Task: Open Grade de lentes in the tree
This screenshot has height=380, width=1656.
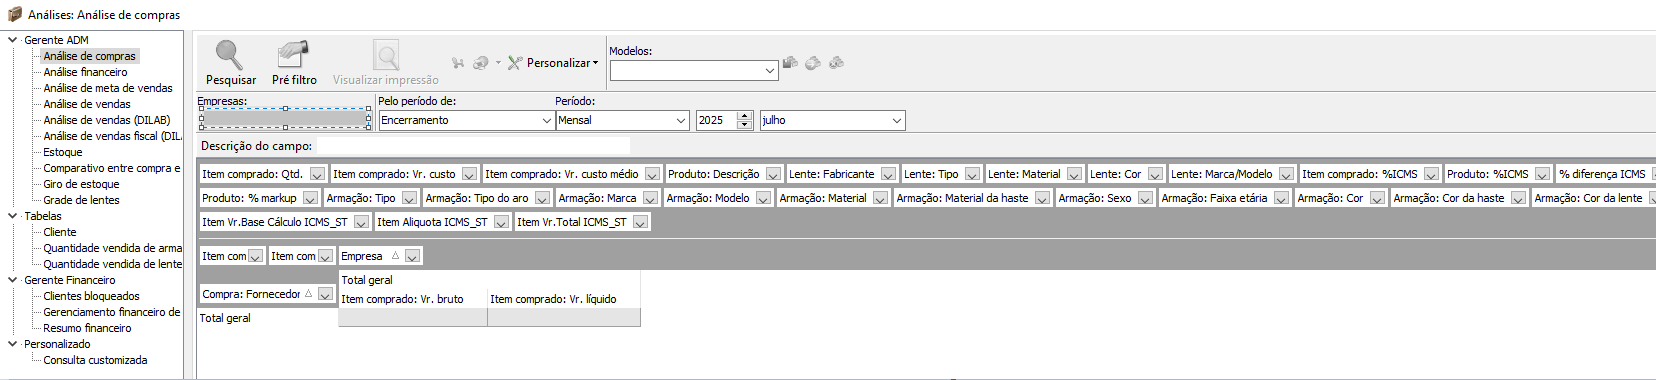Action: [81, 200]
